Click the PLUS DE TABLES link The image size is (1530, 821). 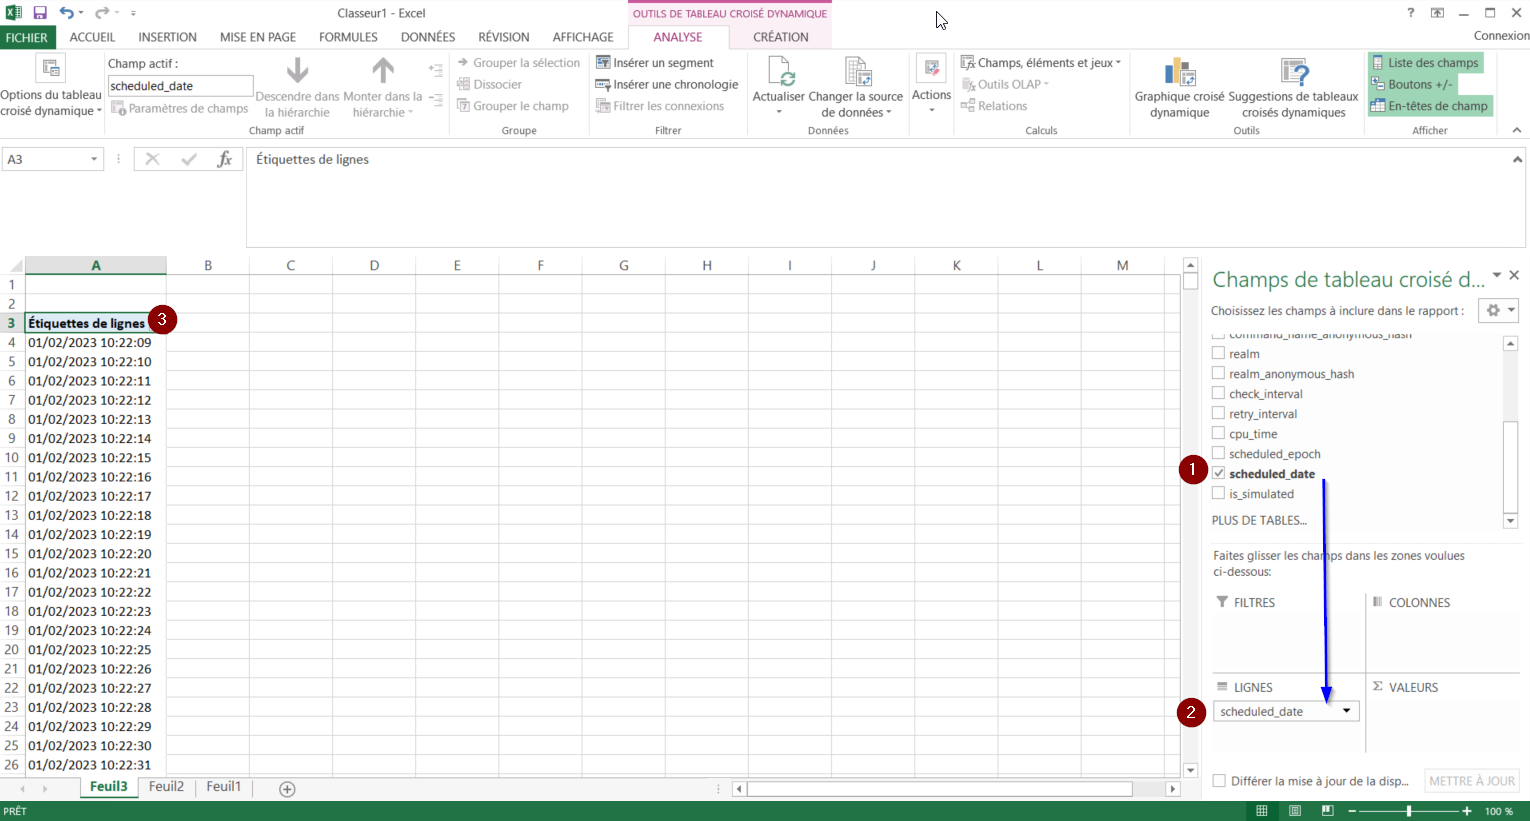(1259, 520)
